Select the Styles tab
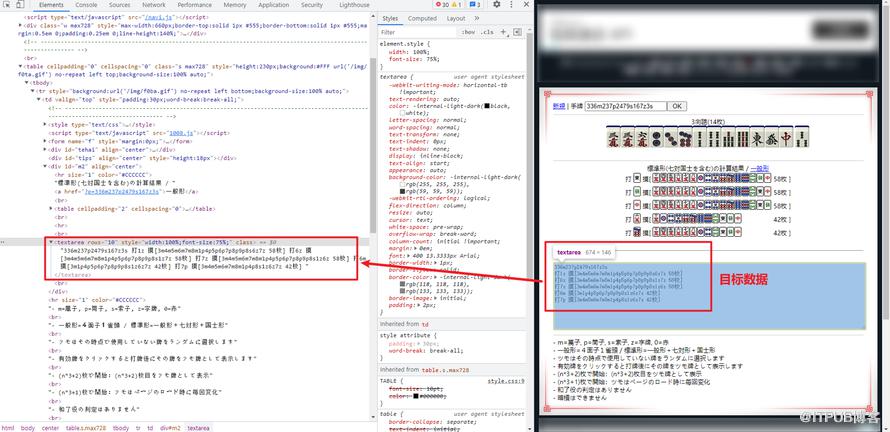Image resolution: width=890 pixels, height=432 pixels. point(390,18)
